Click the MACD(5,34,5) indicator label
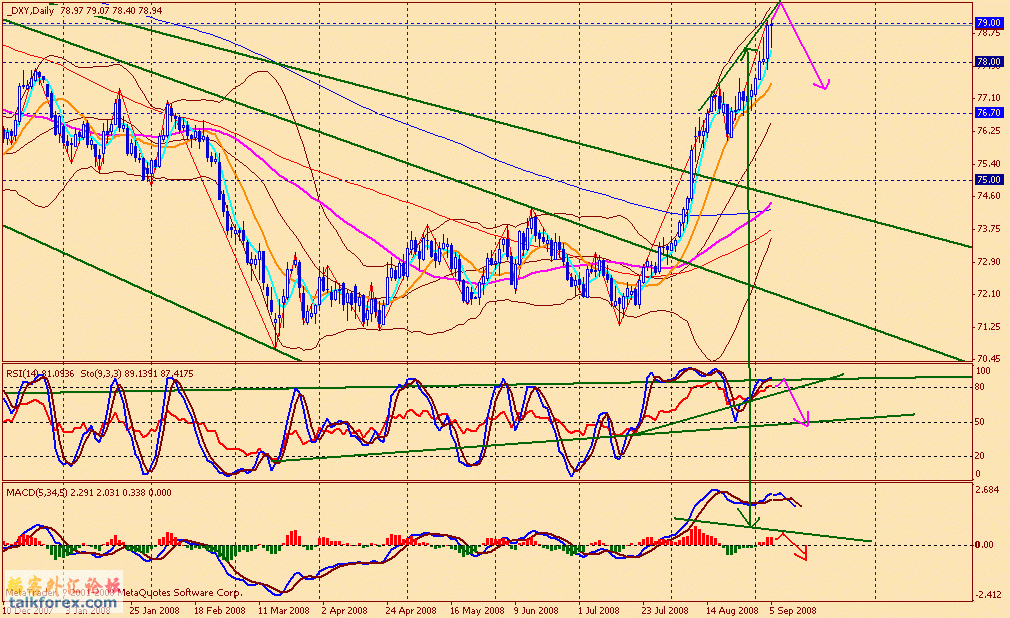The height and width of the screenshot is (618, 1010). (x=89, y=493)
